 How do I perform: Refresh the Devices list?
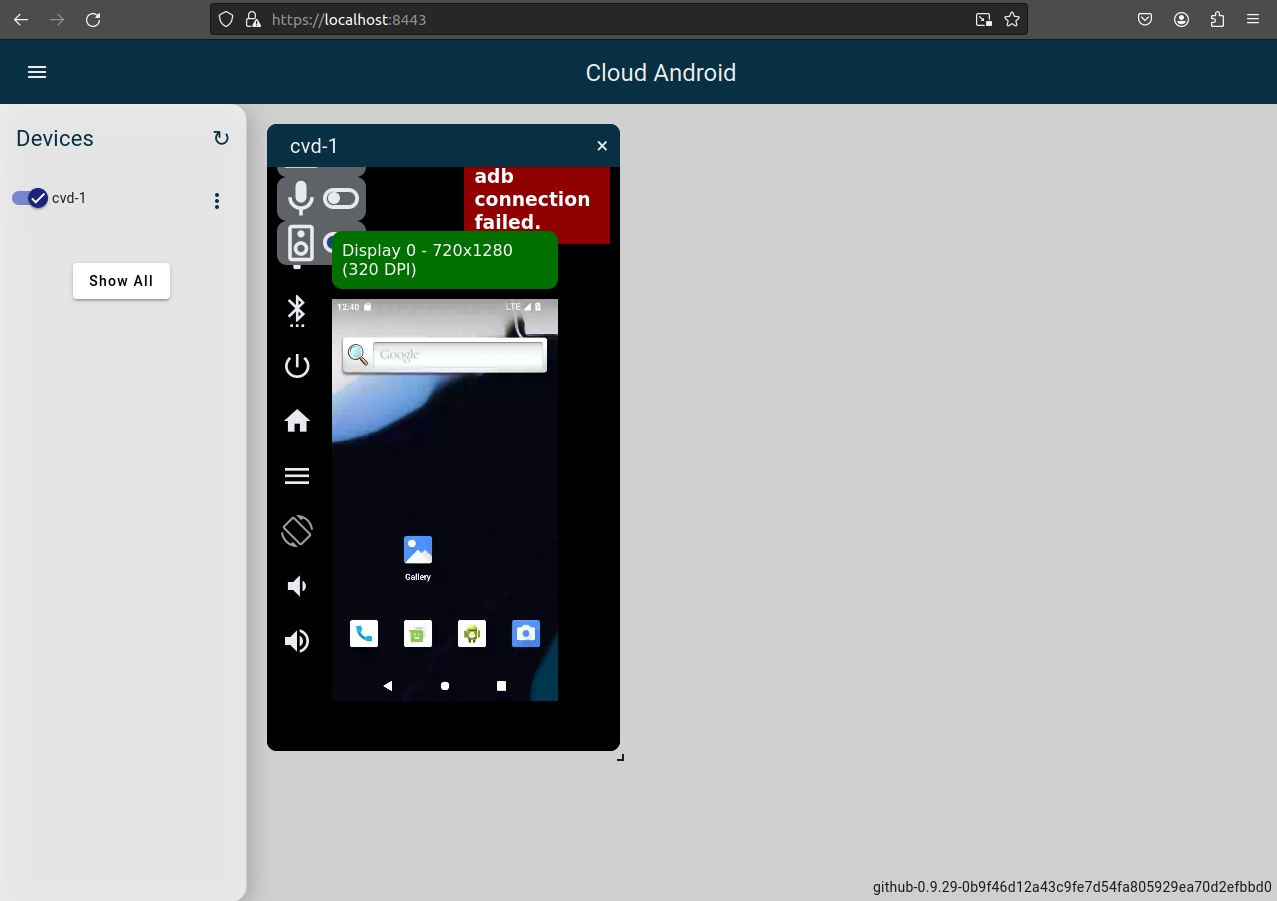click(x=221, y=139)
